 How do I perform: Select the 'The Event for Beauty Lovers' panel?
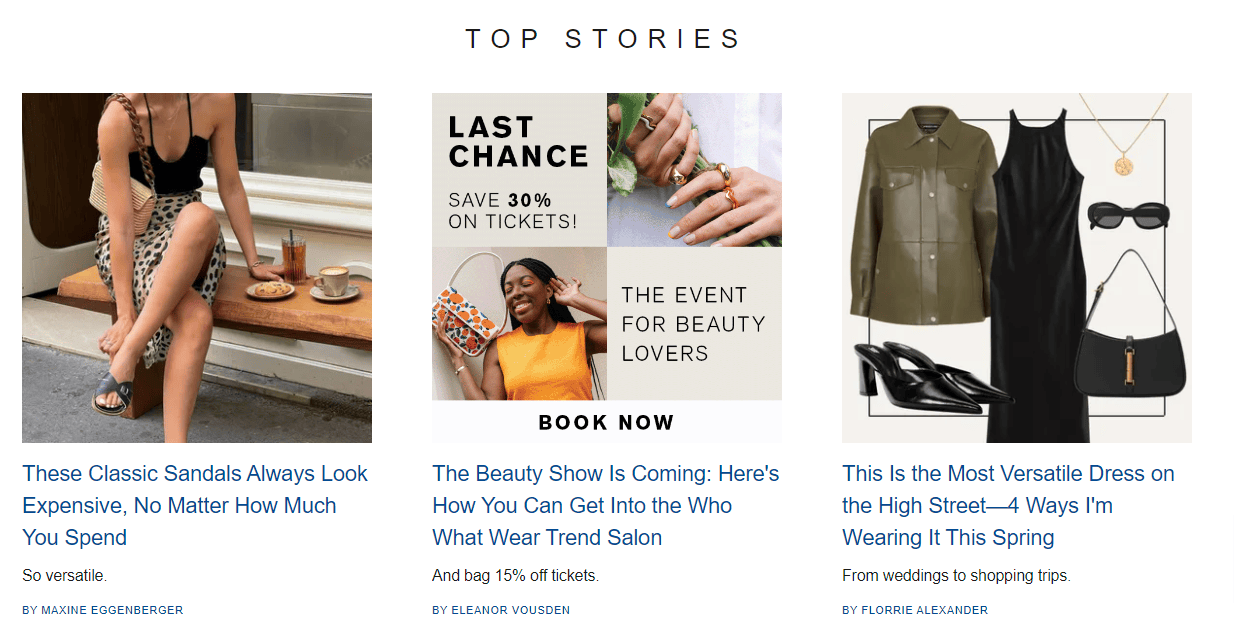tap(693, 324)
